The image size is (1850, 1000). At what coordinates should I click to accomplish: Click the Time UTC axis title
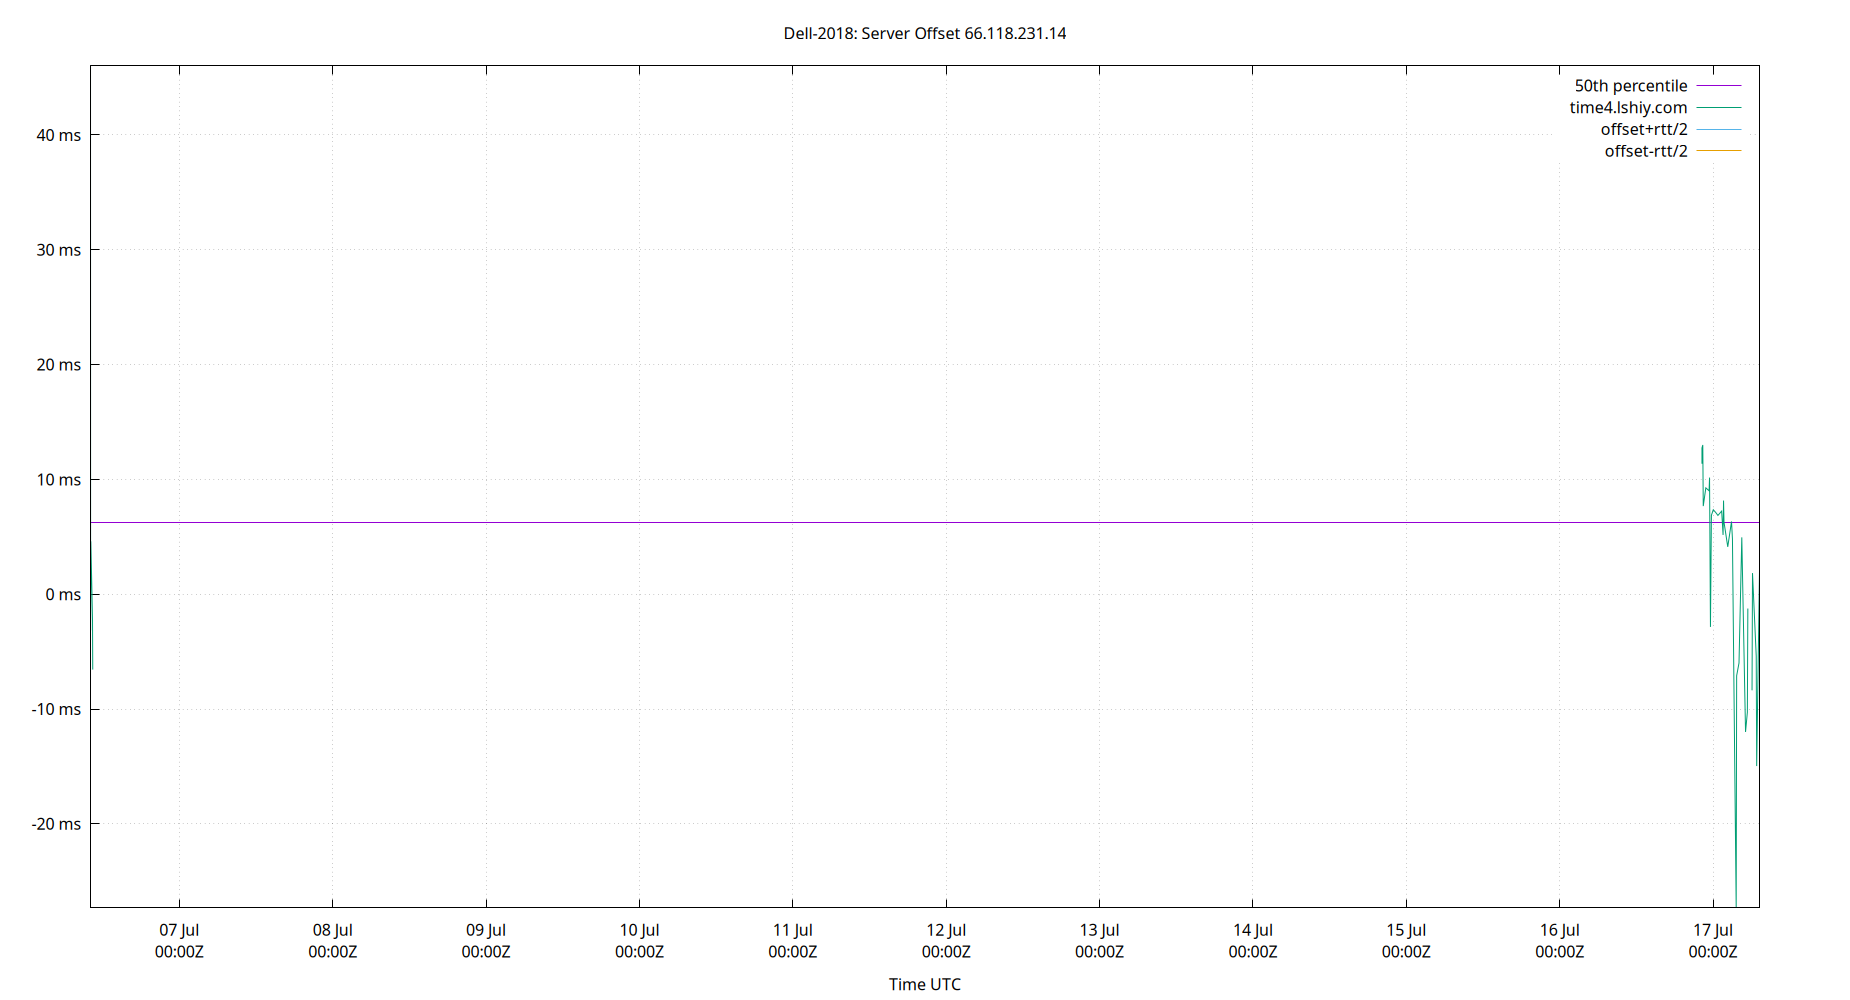pos(924,984)
